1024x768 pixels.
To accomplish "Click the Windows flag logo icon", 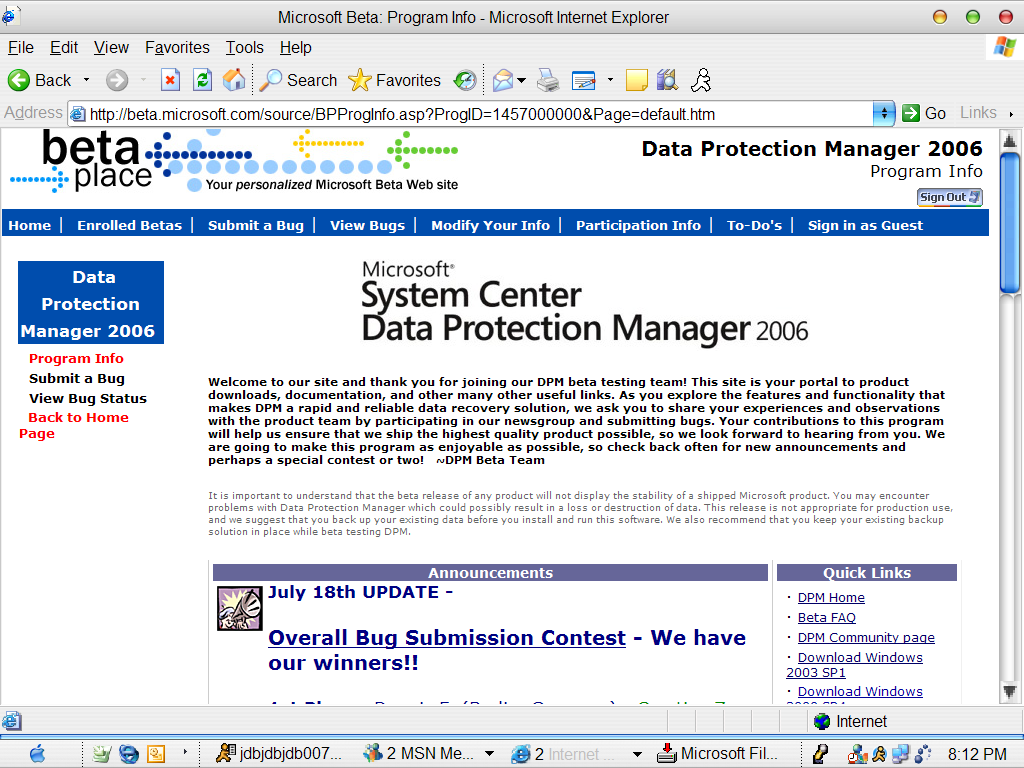I will point(1004,47).
